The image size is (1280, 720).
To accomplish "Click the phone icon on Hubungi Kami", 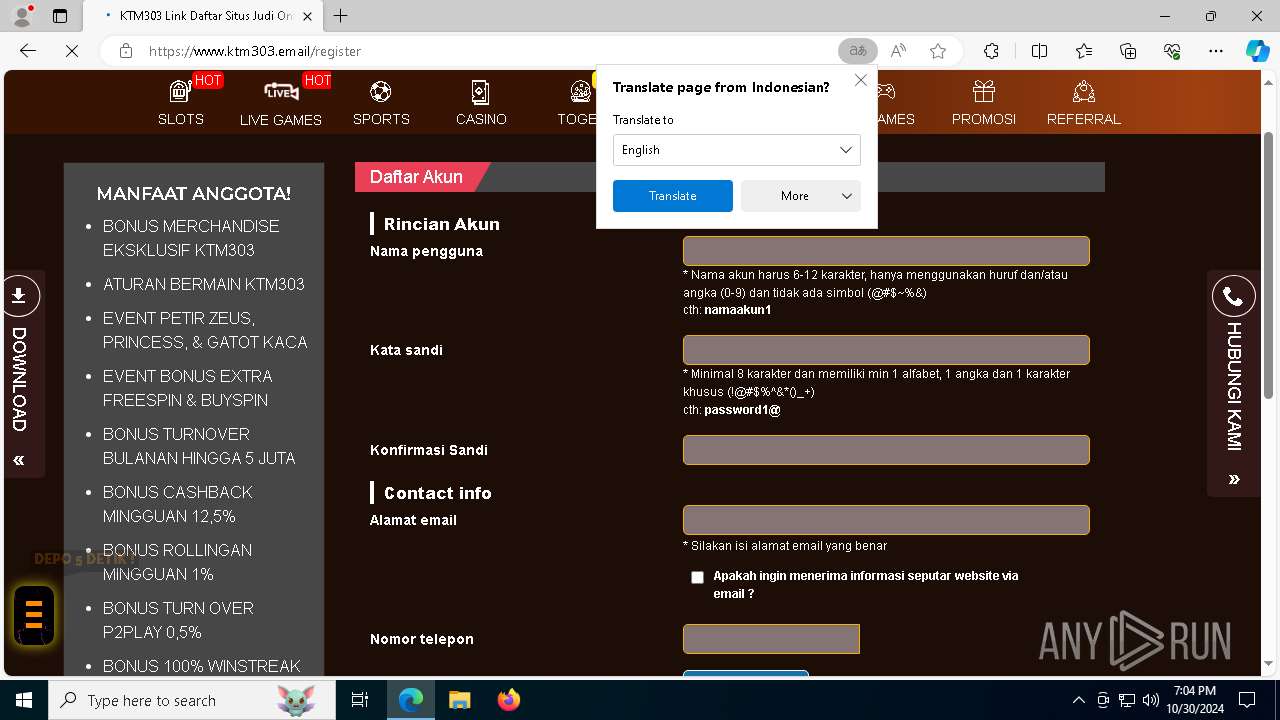I will [x=1234, y=297].
